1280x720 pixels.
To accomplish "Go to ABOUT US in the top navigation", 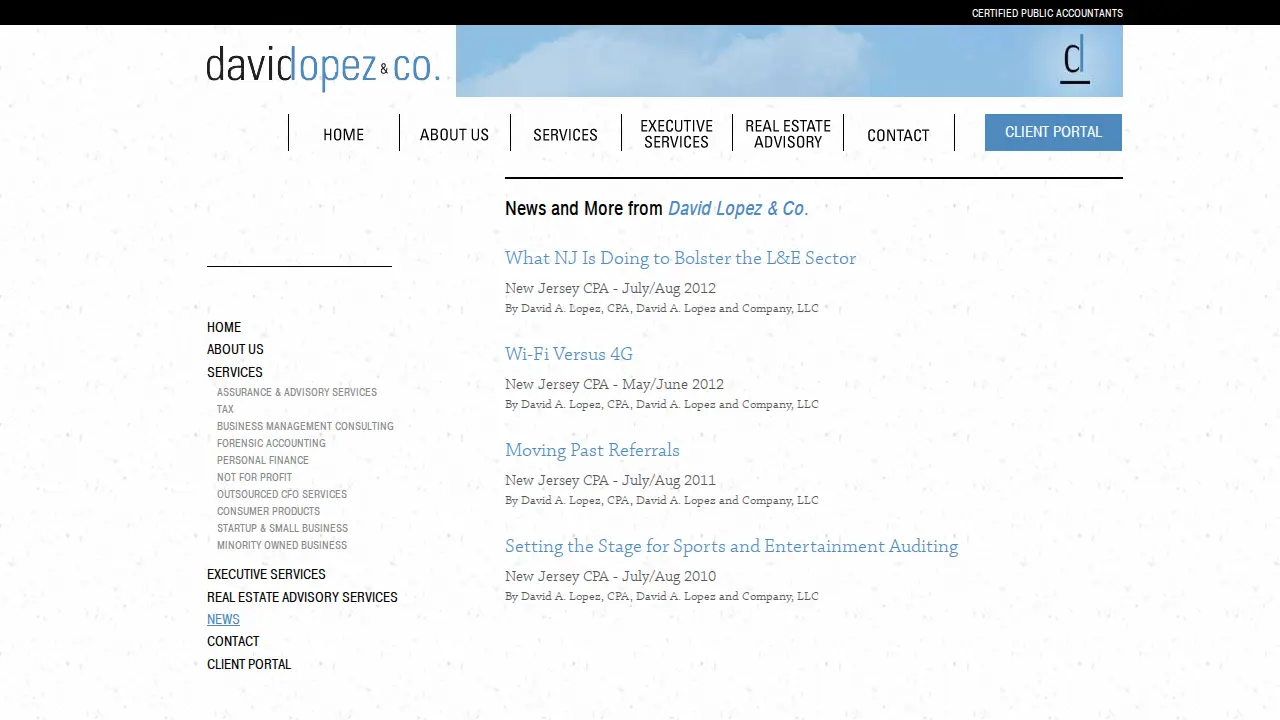I will click(454, 134).
